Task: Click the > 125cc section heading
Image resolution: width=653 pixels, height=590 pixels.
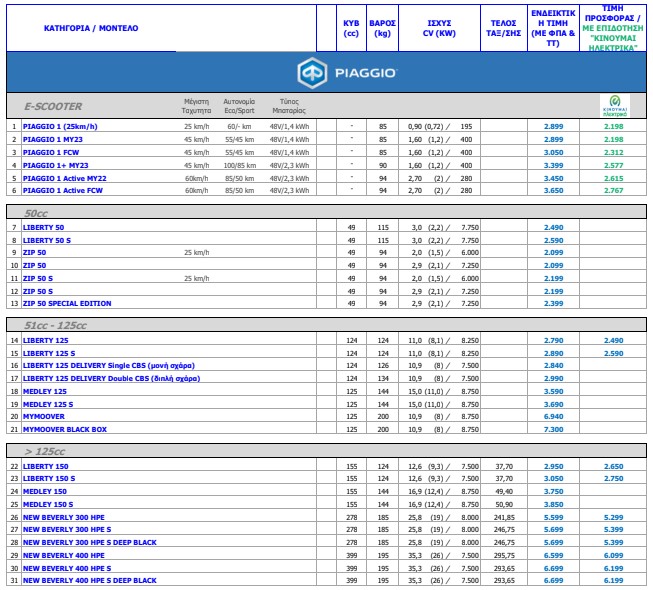Action: tap(45, 451)
